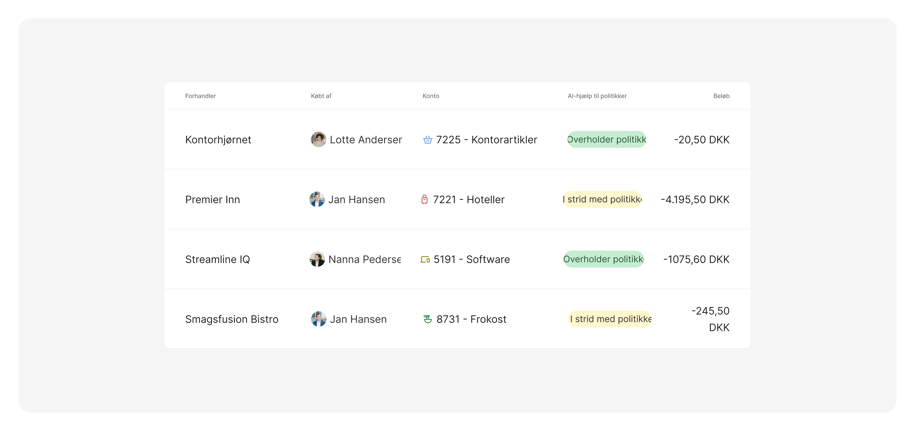The image size is (915, 431).
Task: Click Lotte Andersen's profile avatar
Action: (x=318, y=140)
